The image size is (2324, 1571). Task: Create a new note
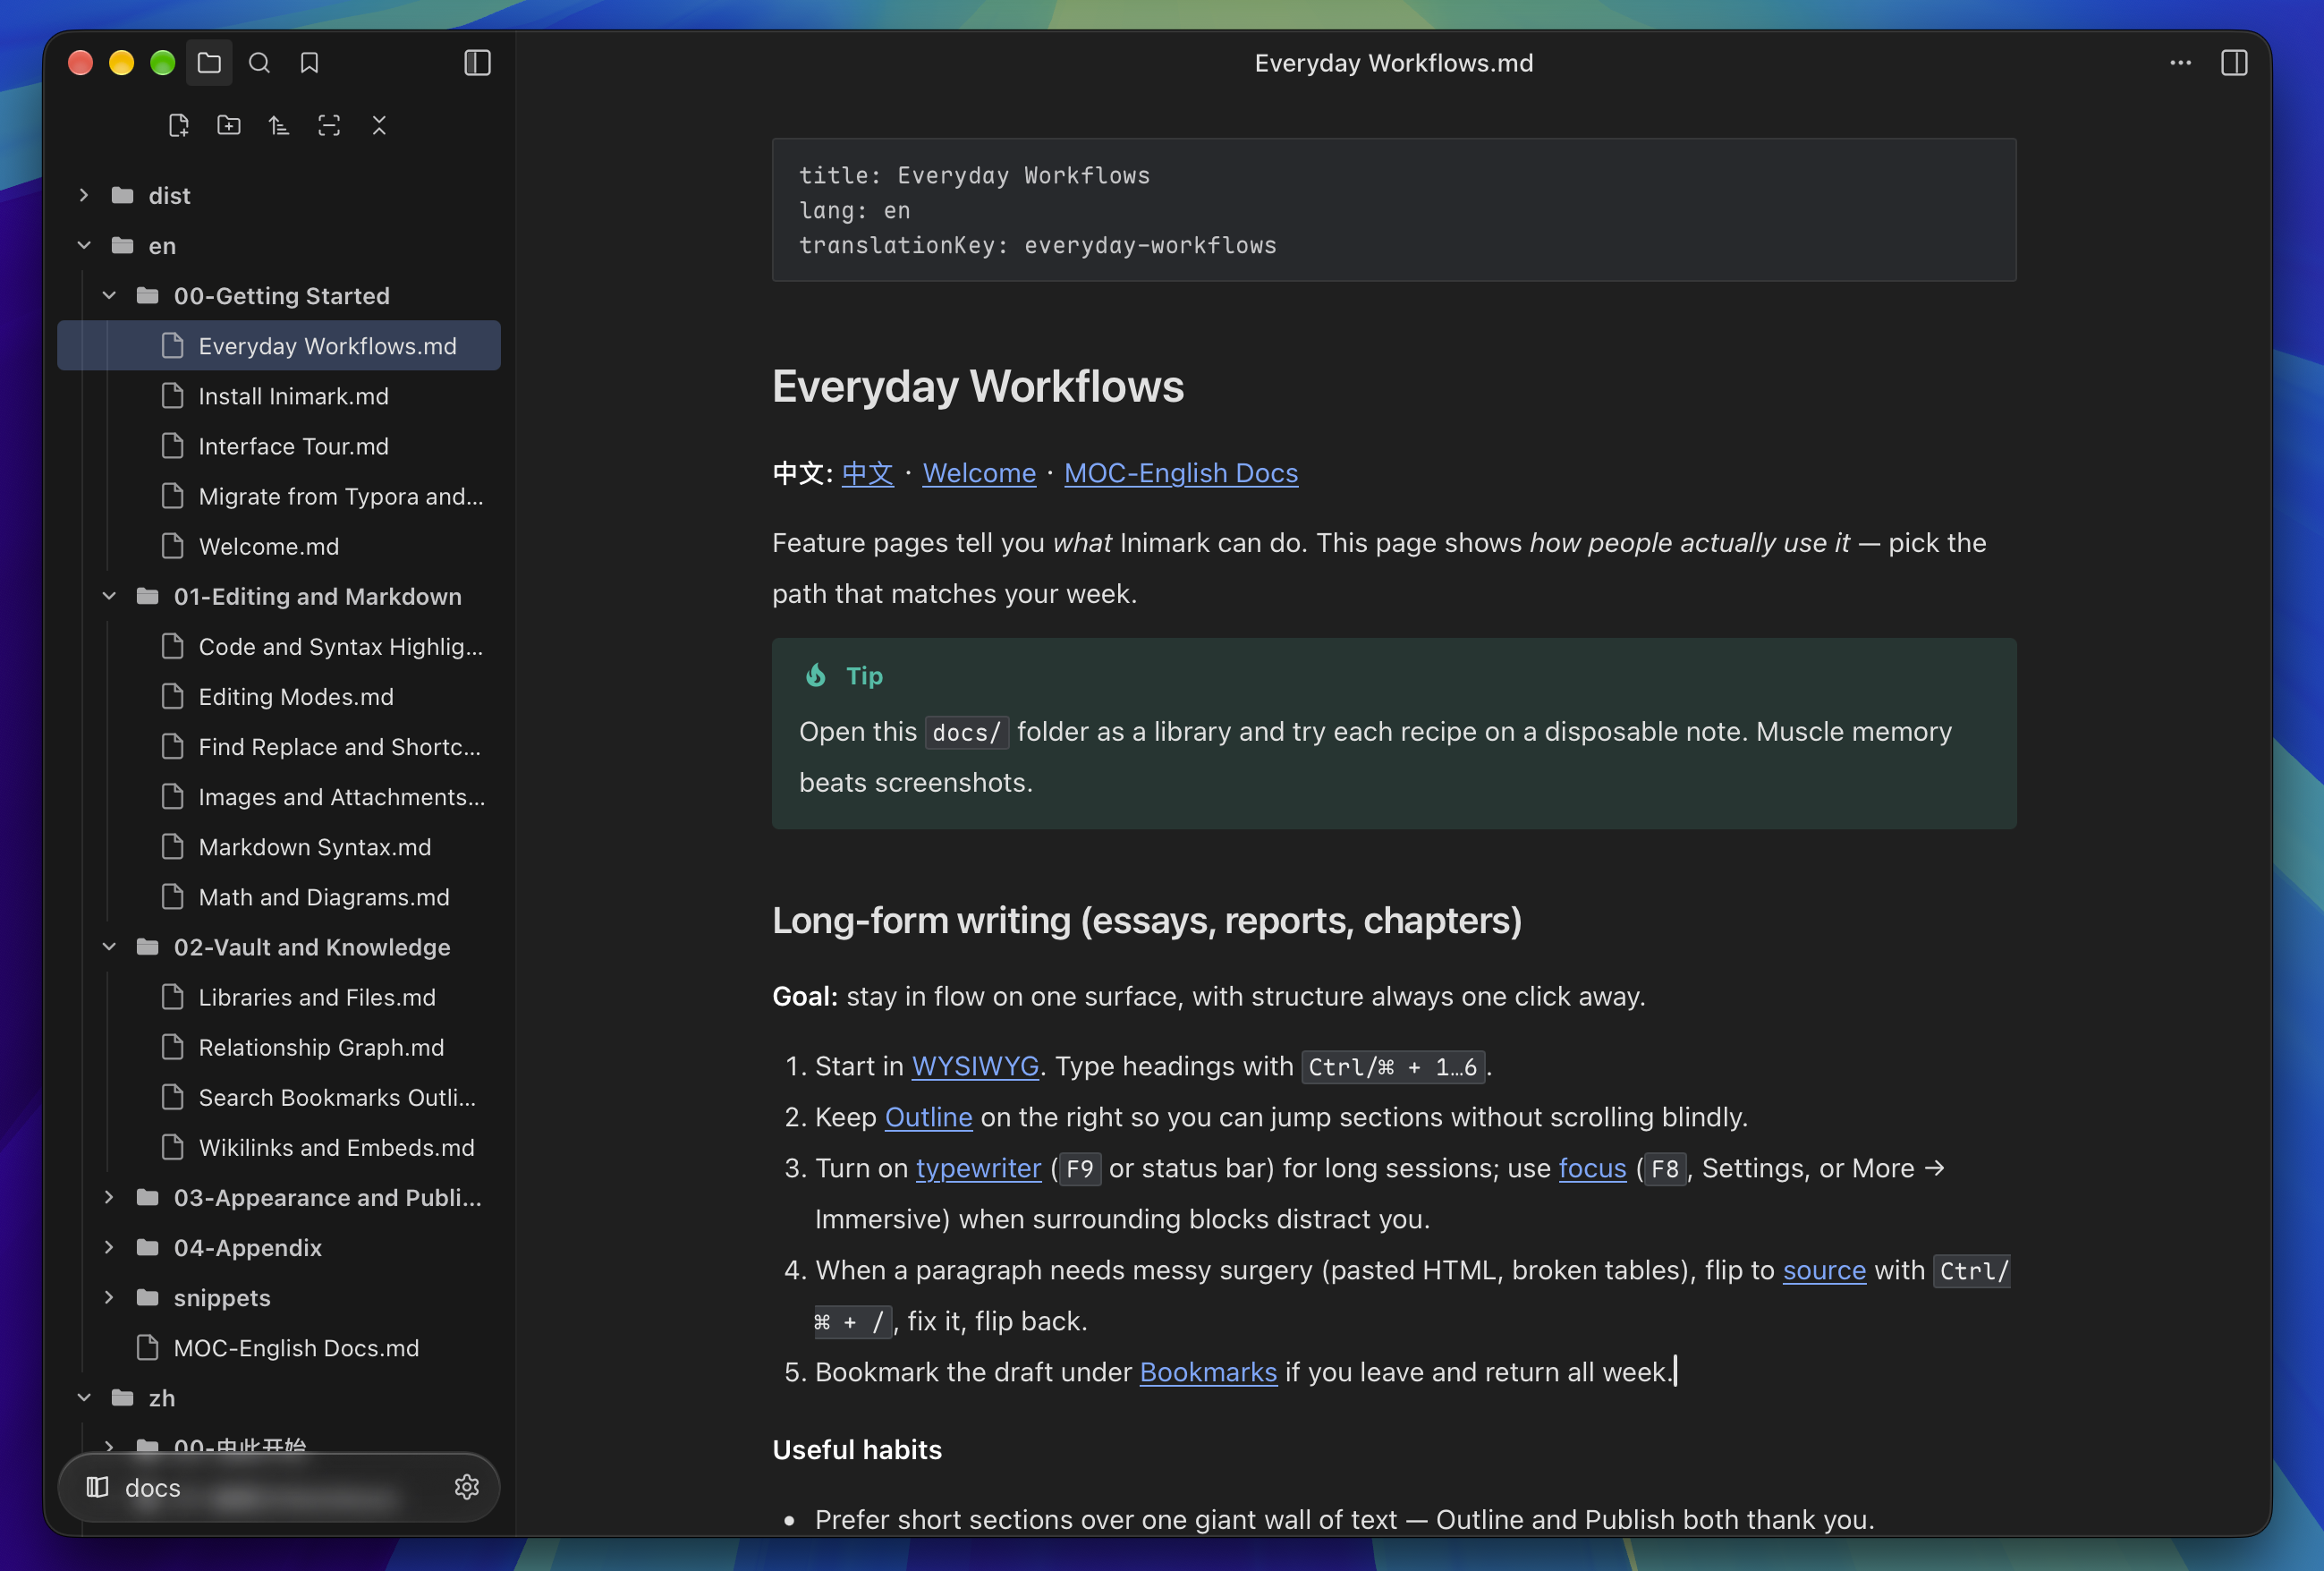click(179, 125)
